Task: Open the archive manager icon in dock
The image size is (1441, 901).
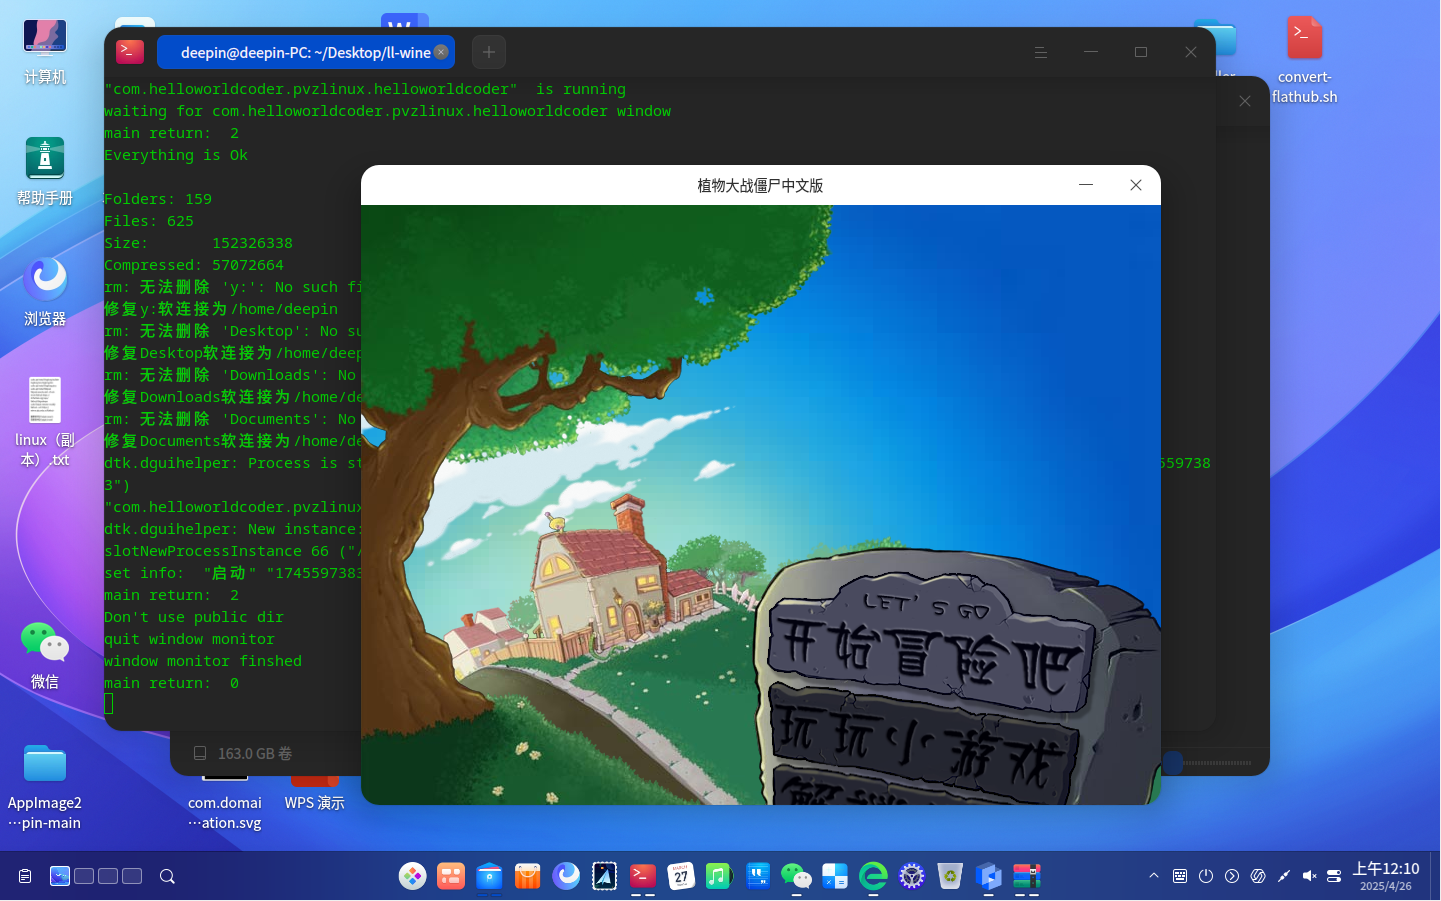Action: (x=1027, y=876)
